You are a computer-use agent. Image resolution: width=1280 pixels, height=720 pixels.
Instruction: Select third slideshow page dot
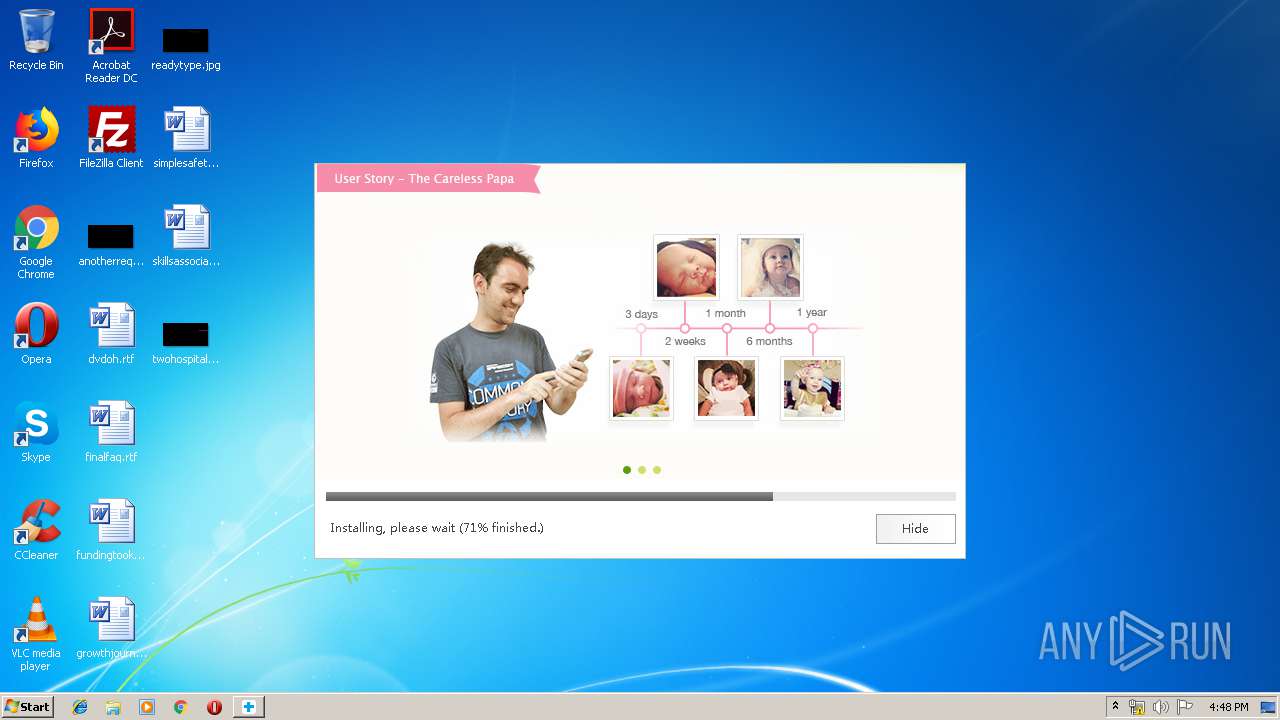pos(657,470)
